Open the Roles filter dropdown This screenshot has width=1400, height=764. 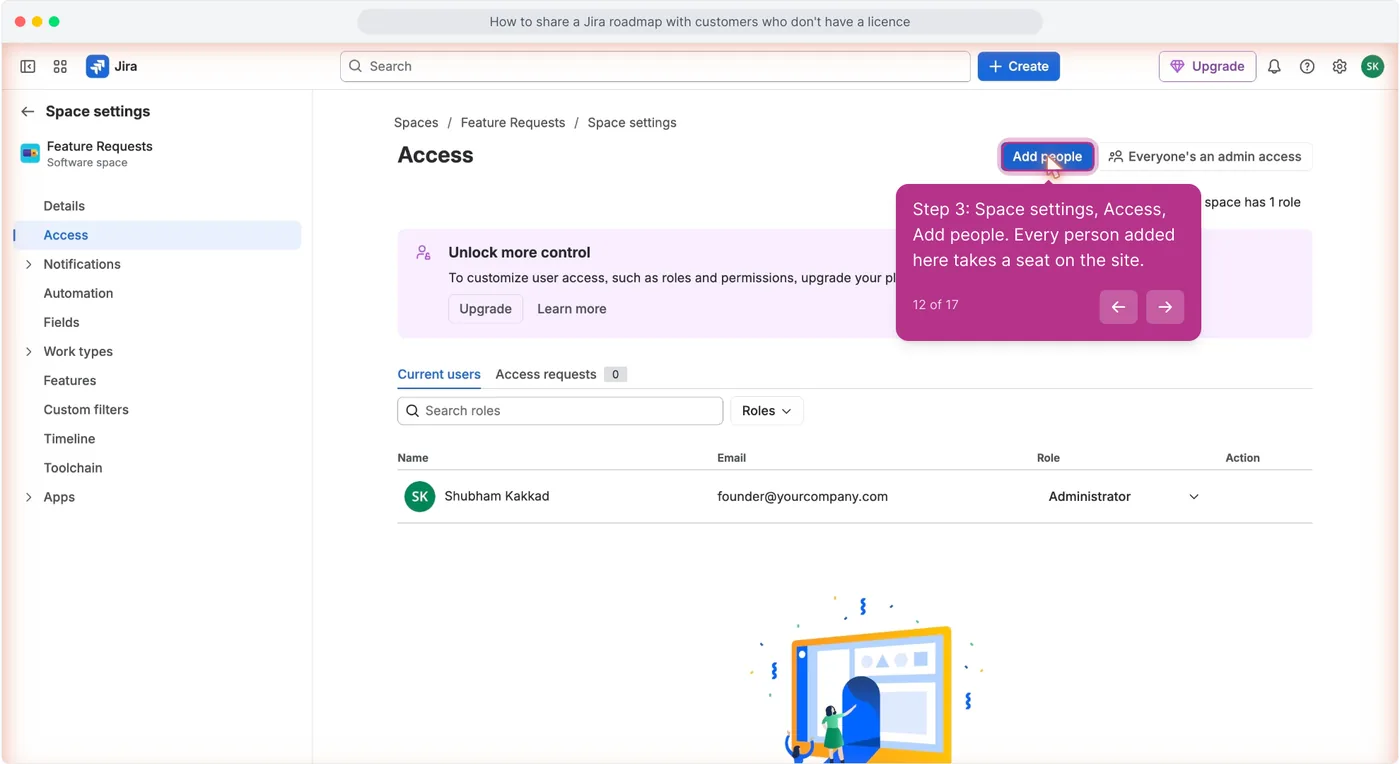coord(767,411)
